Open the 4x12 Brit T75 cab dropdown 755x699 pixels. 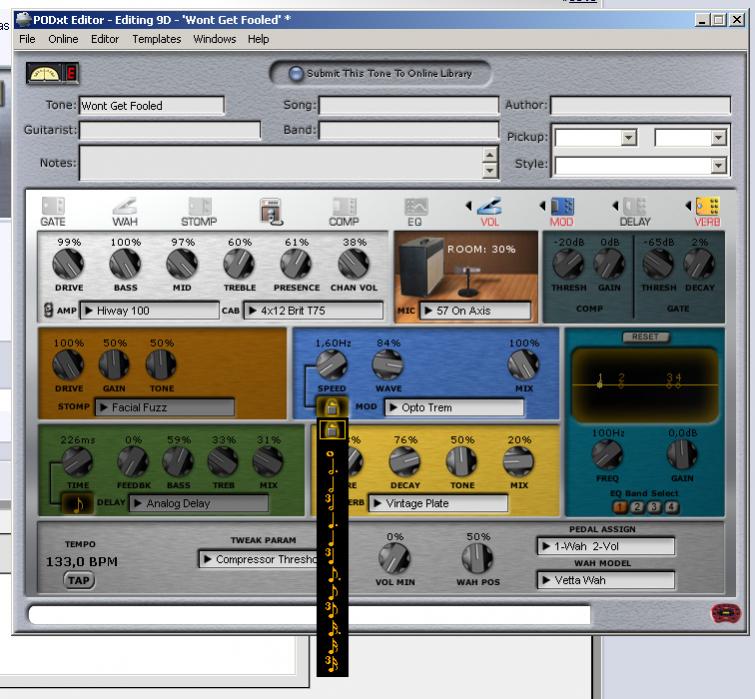[313, 311]
